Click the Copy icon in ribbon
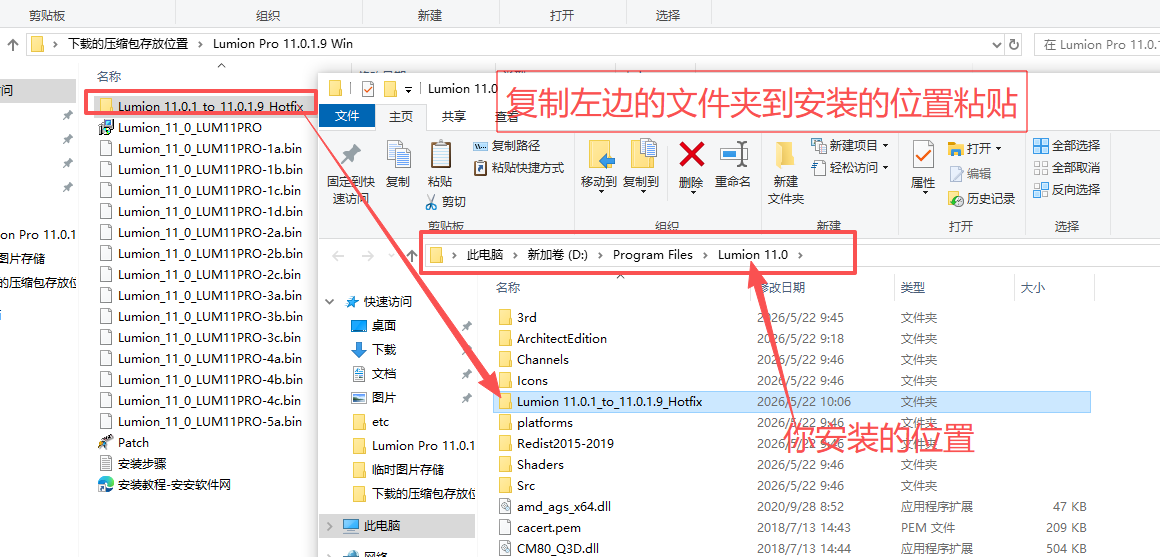 [x=398, y=155]
